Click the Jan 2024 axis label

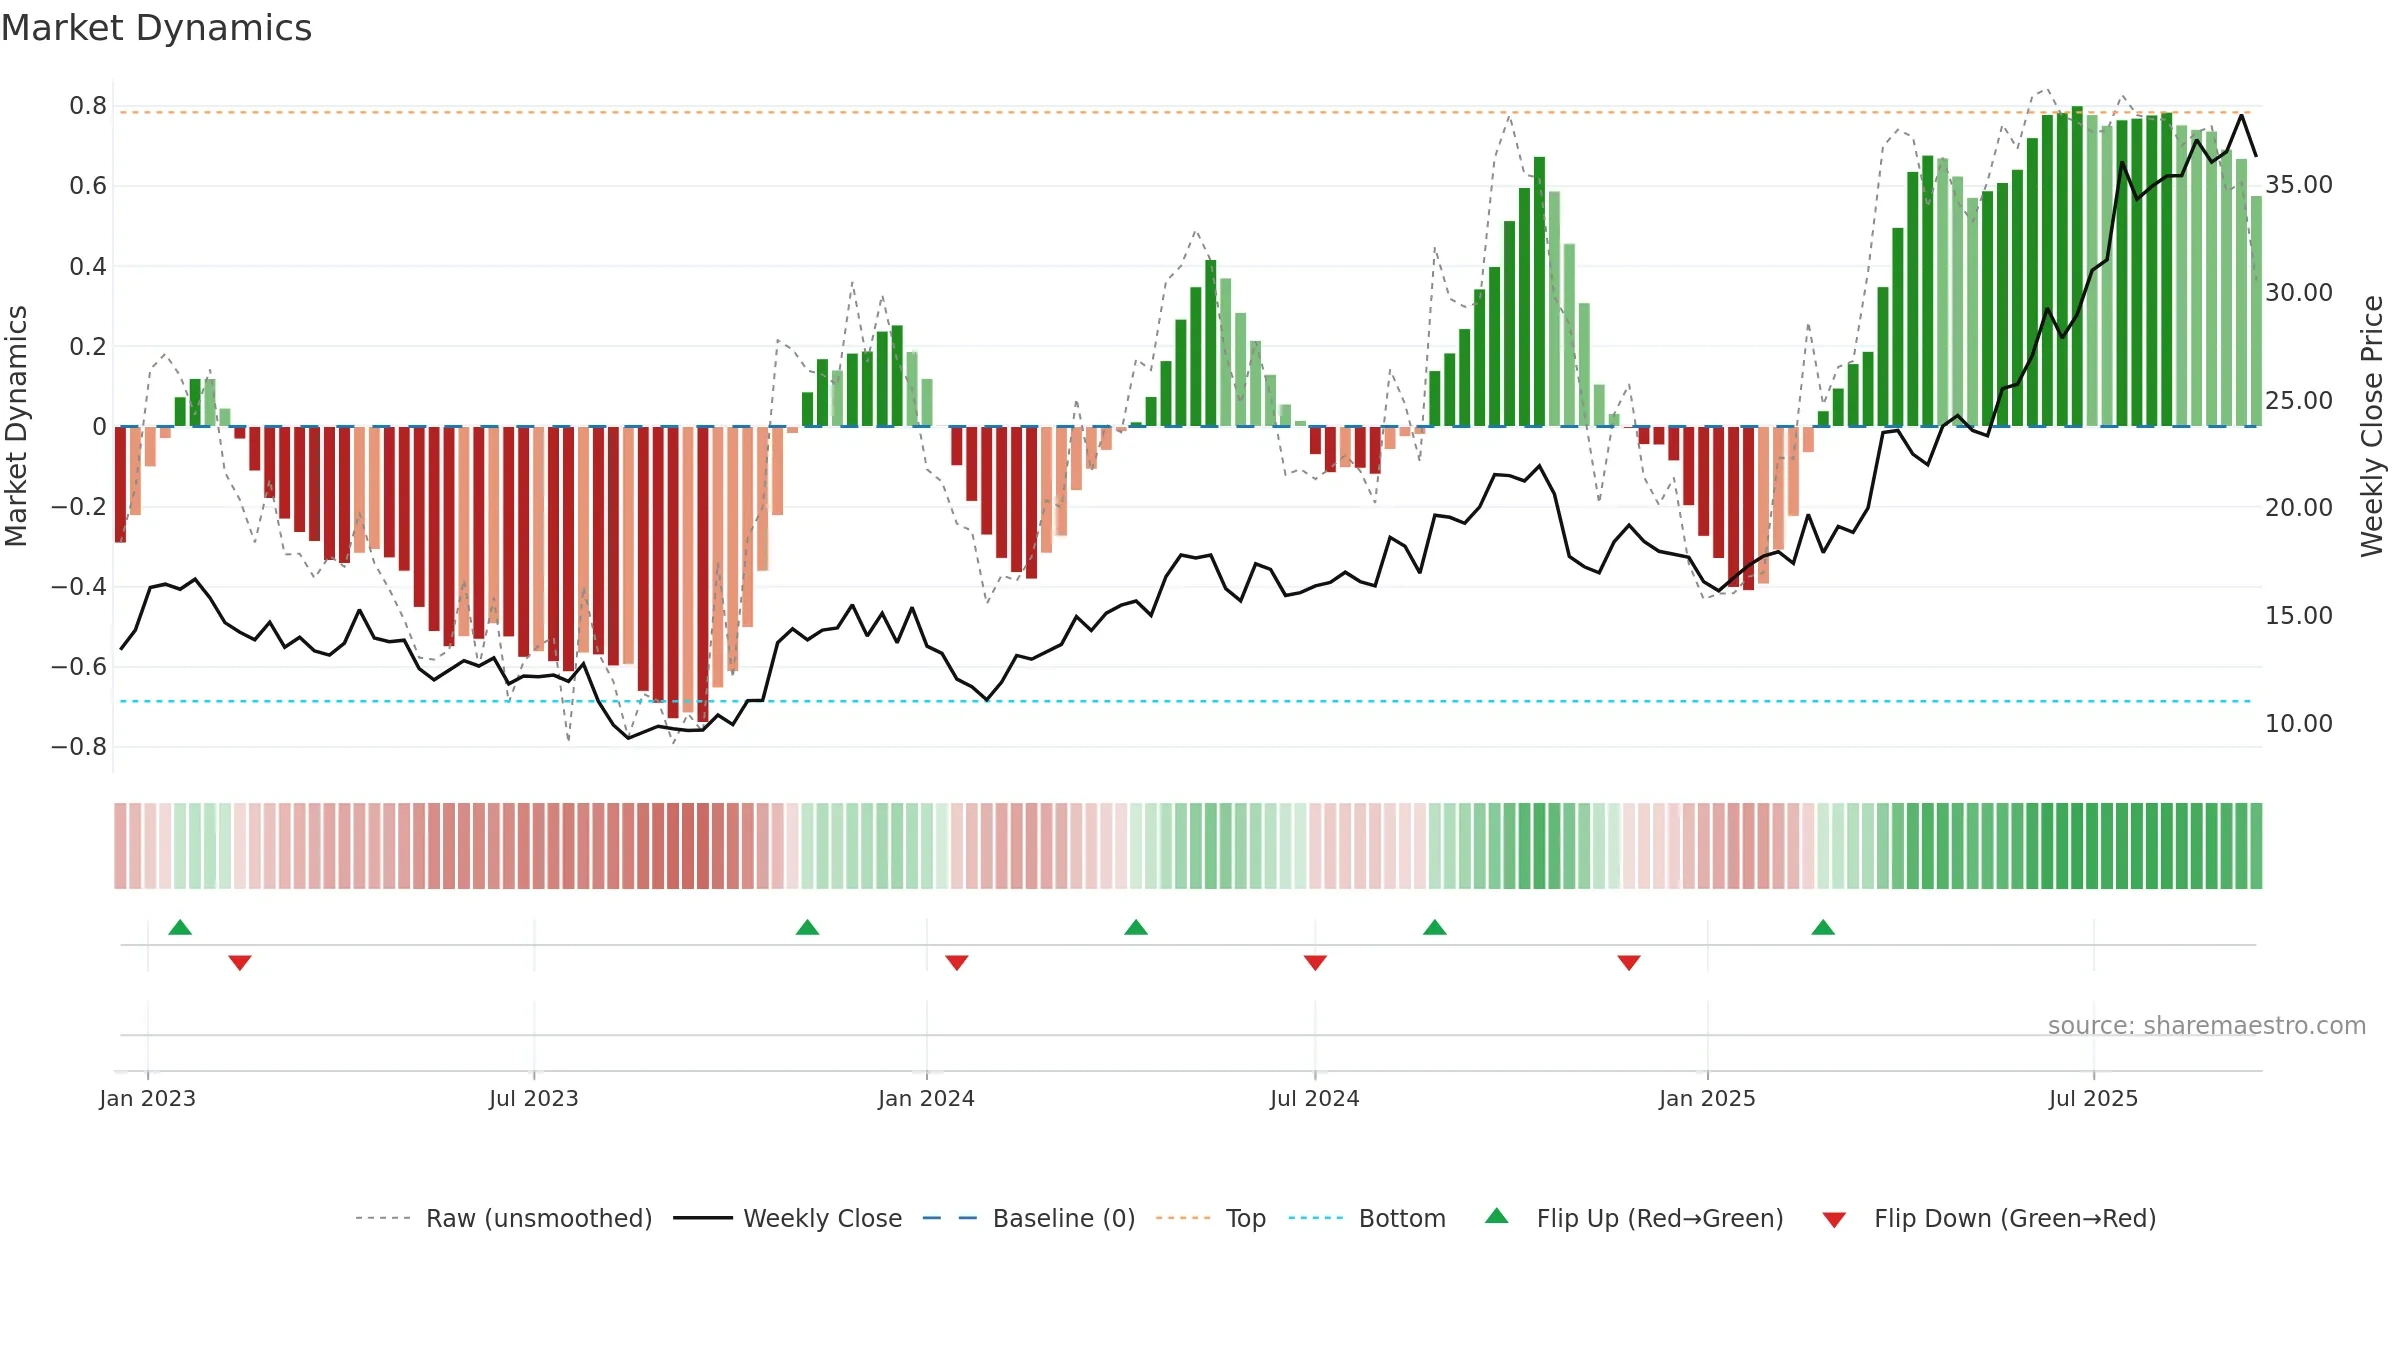(926, 1098)
